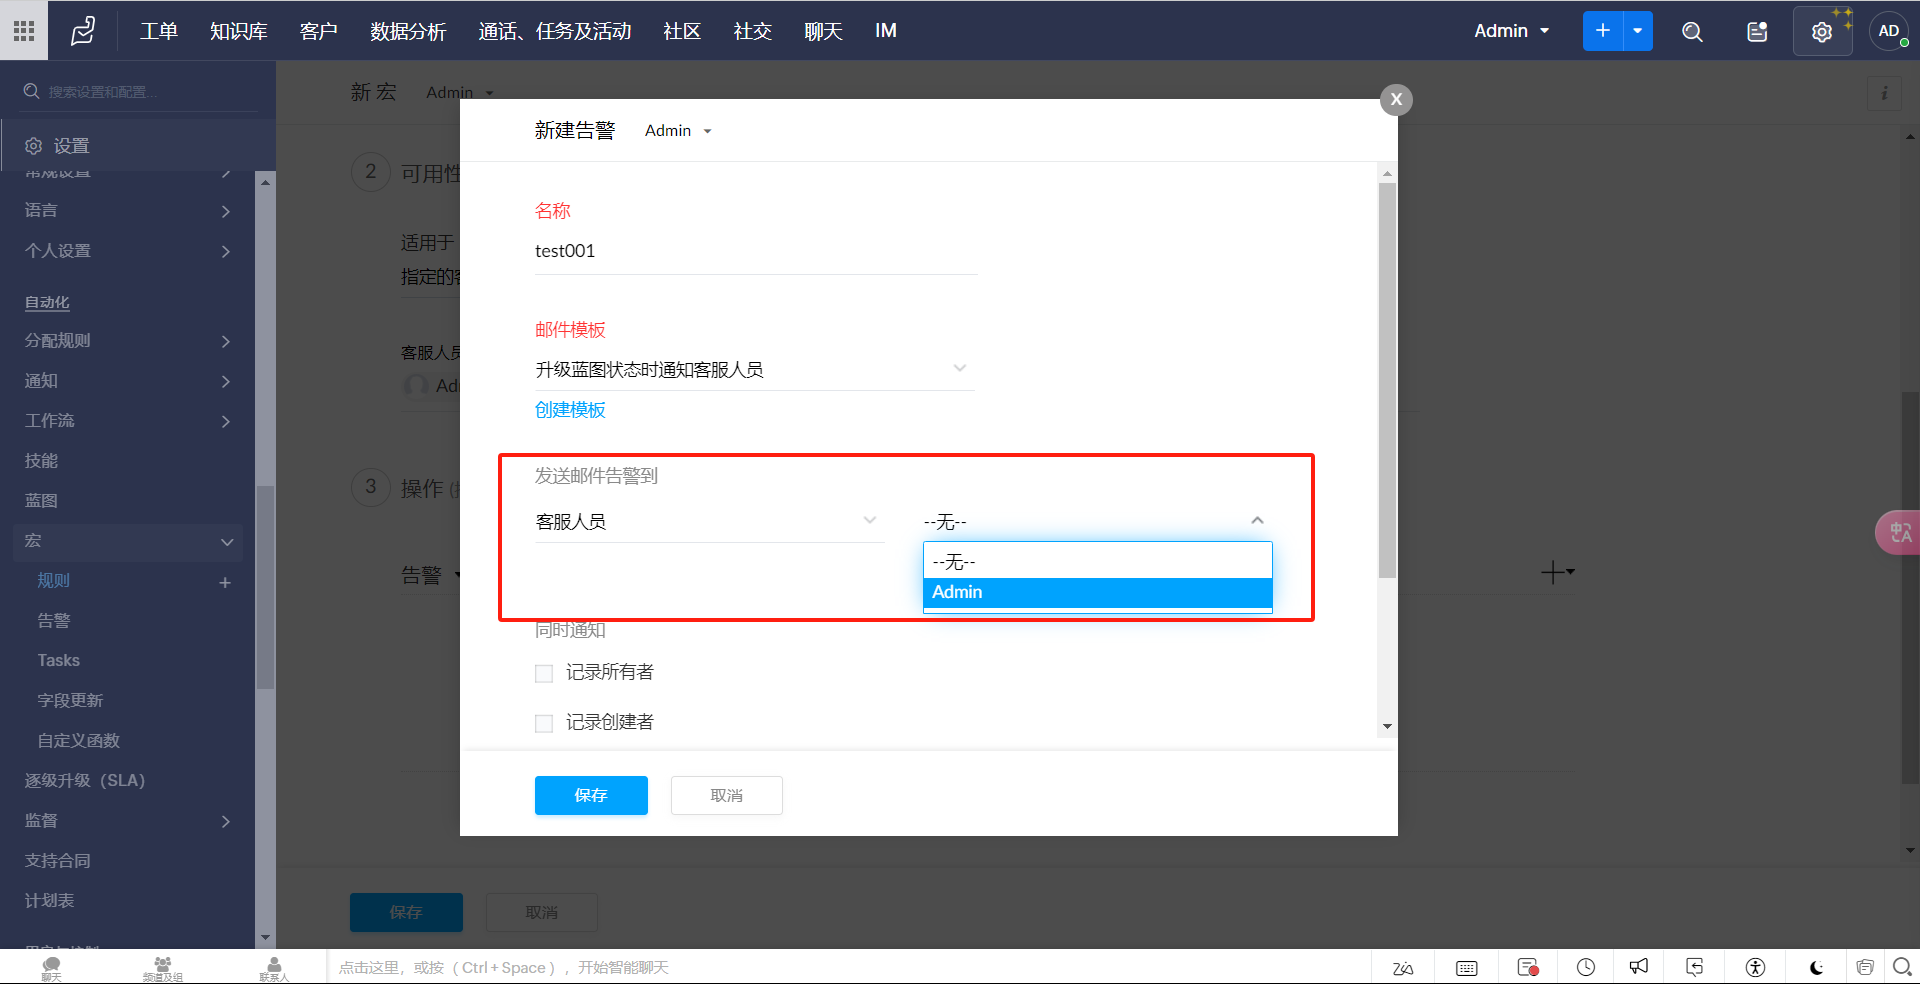Screen dimensions: 1920x984
Task: Expand the 分配规则 sidebar item
Action: pos(127,341)
